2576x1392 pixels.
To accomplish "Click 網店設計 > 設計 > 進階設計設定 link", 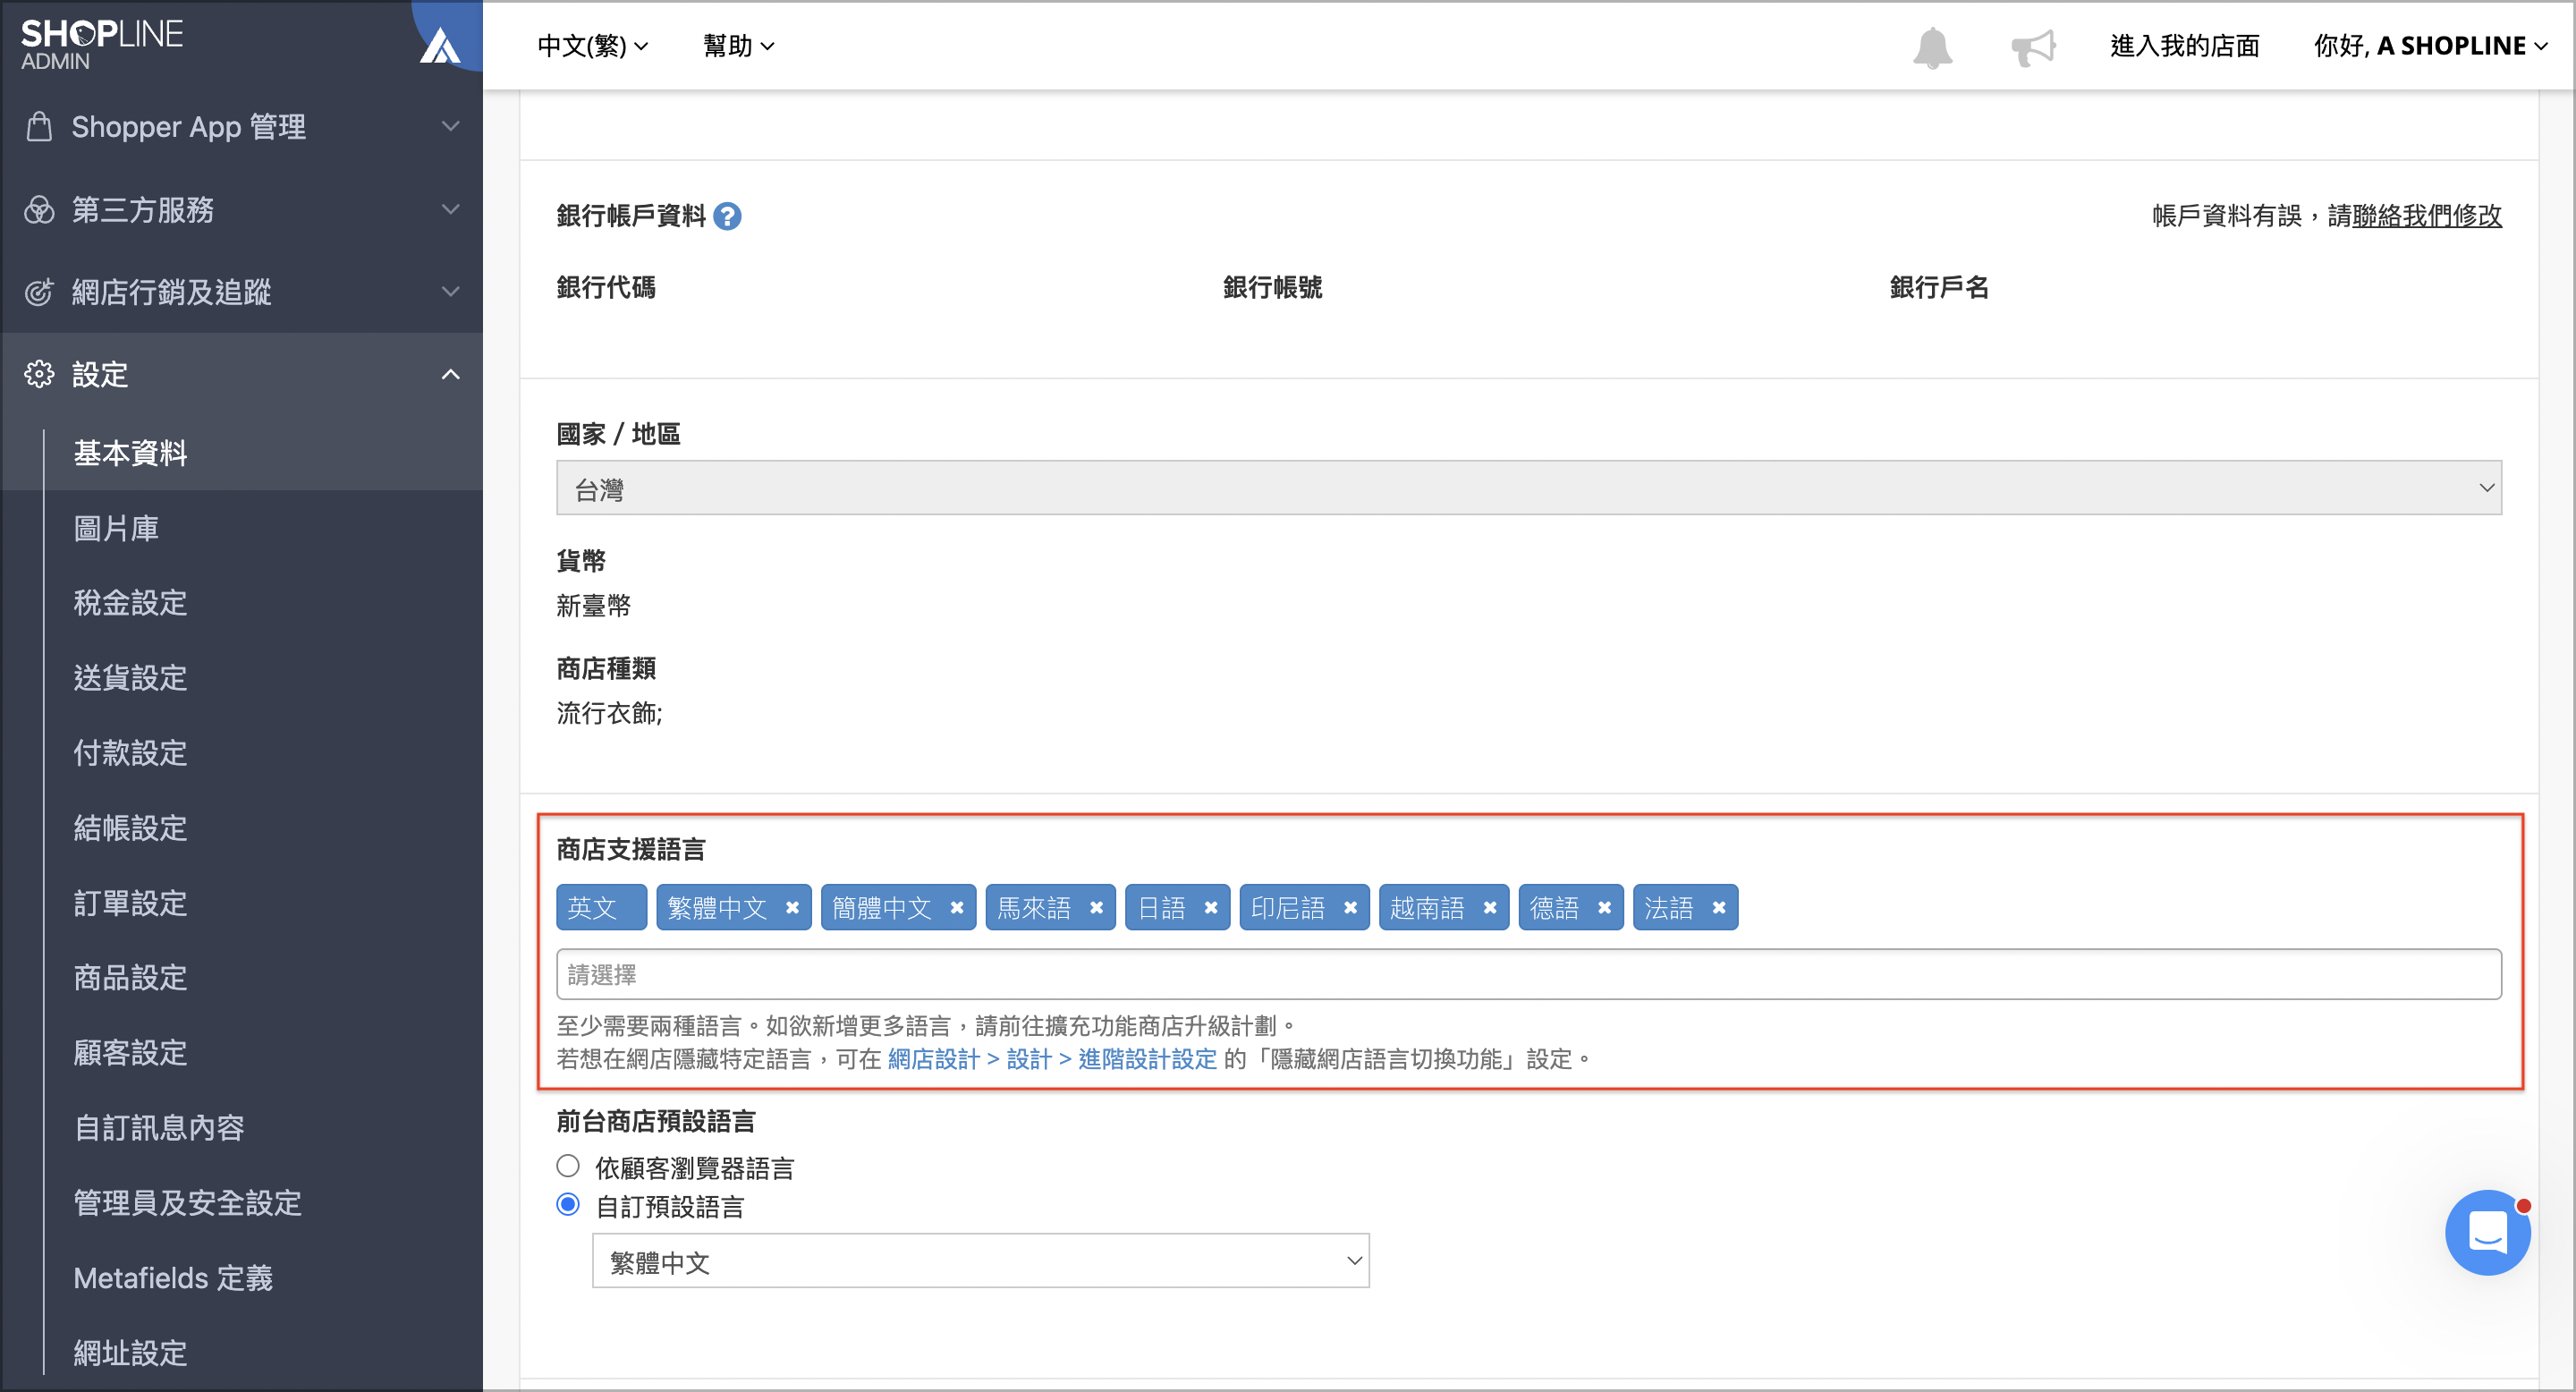I will [x=1052, y=1059].
